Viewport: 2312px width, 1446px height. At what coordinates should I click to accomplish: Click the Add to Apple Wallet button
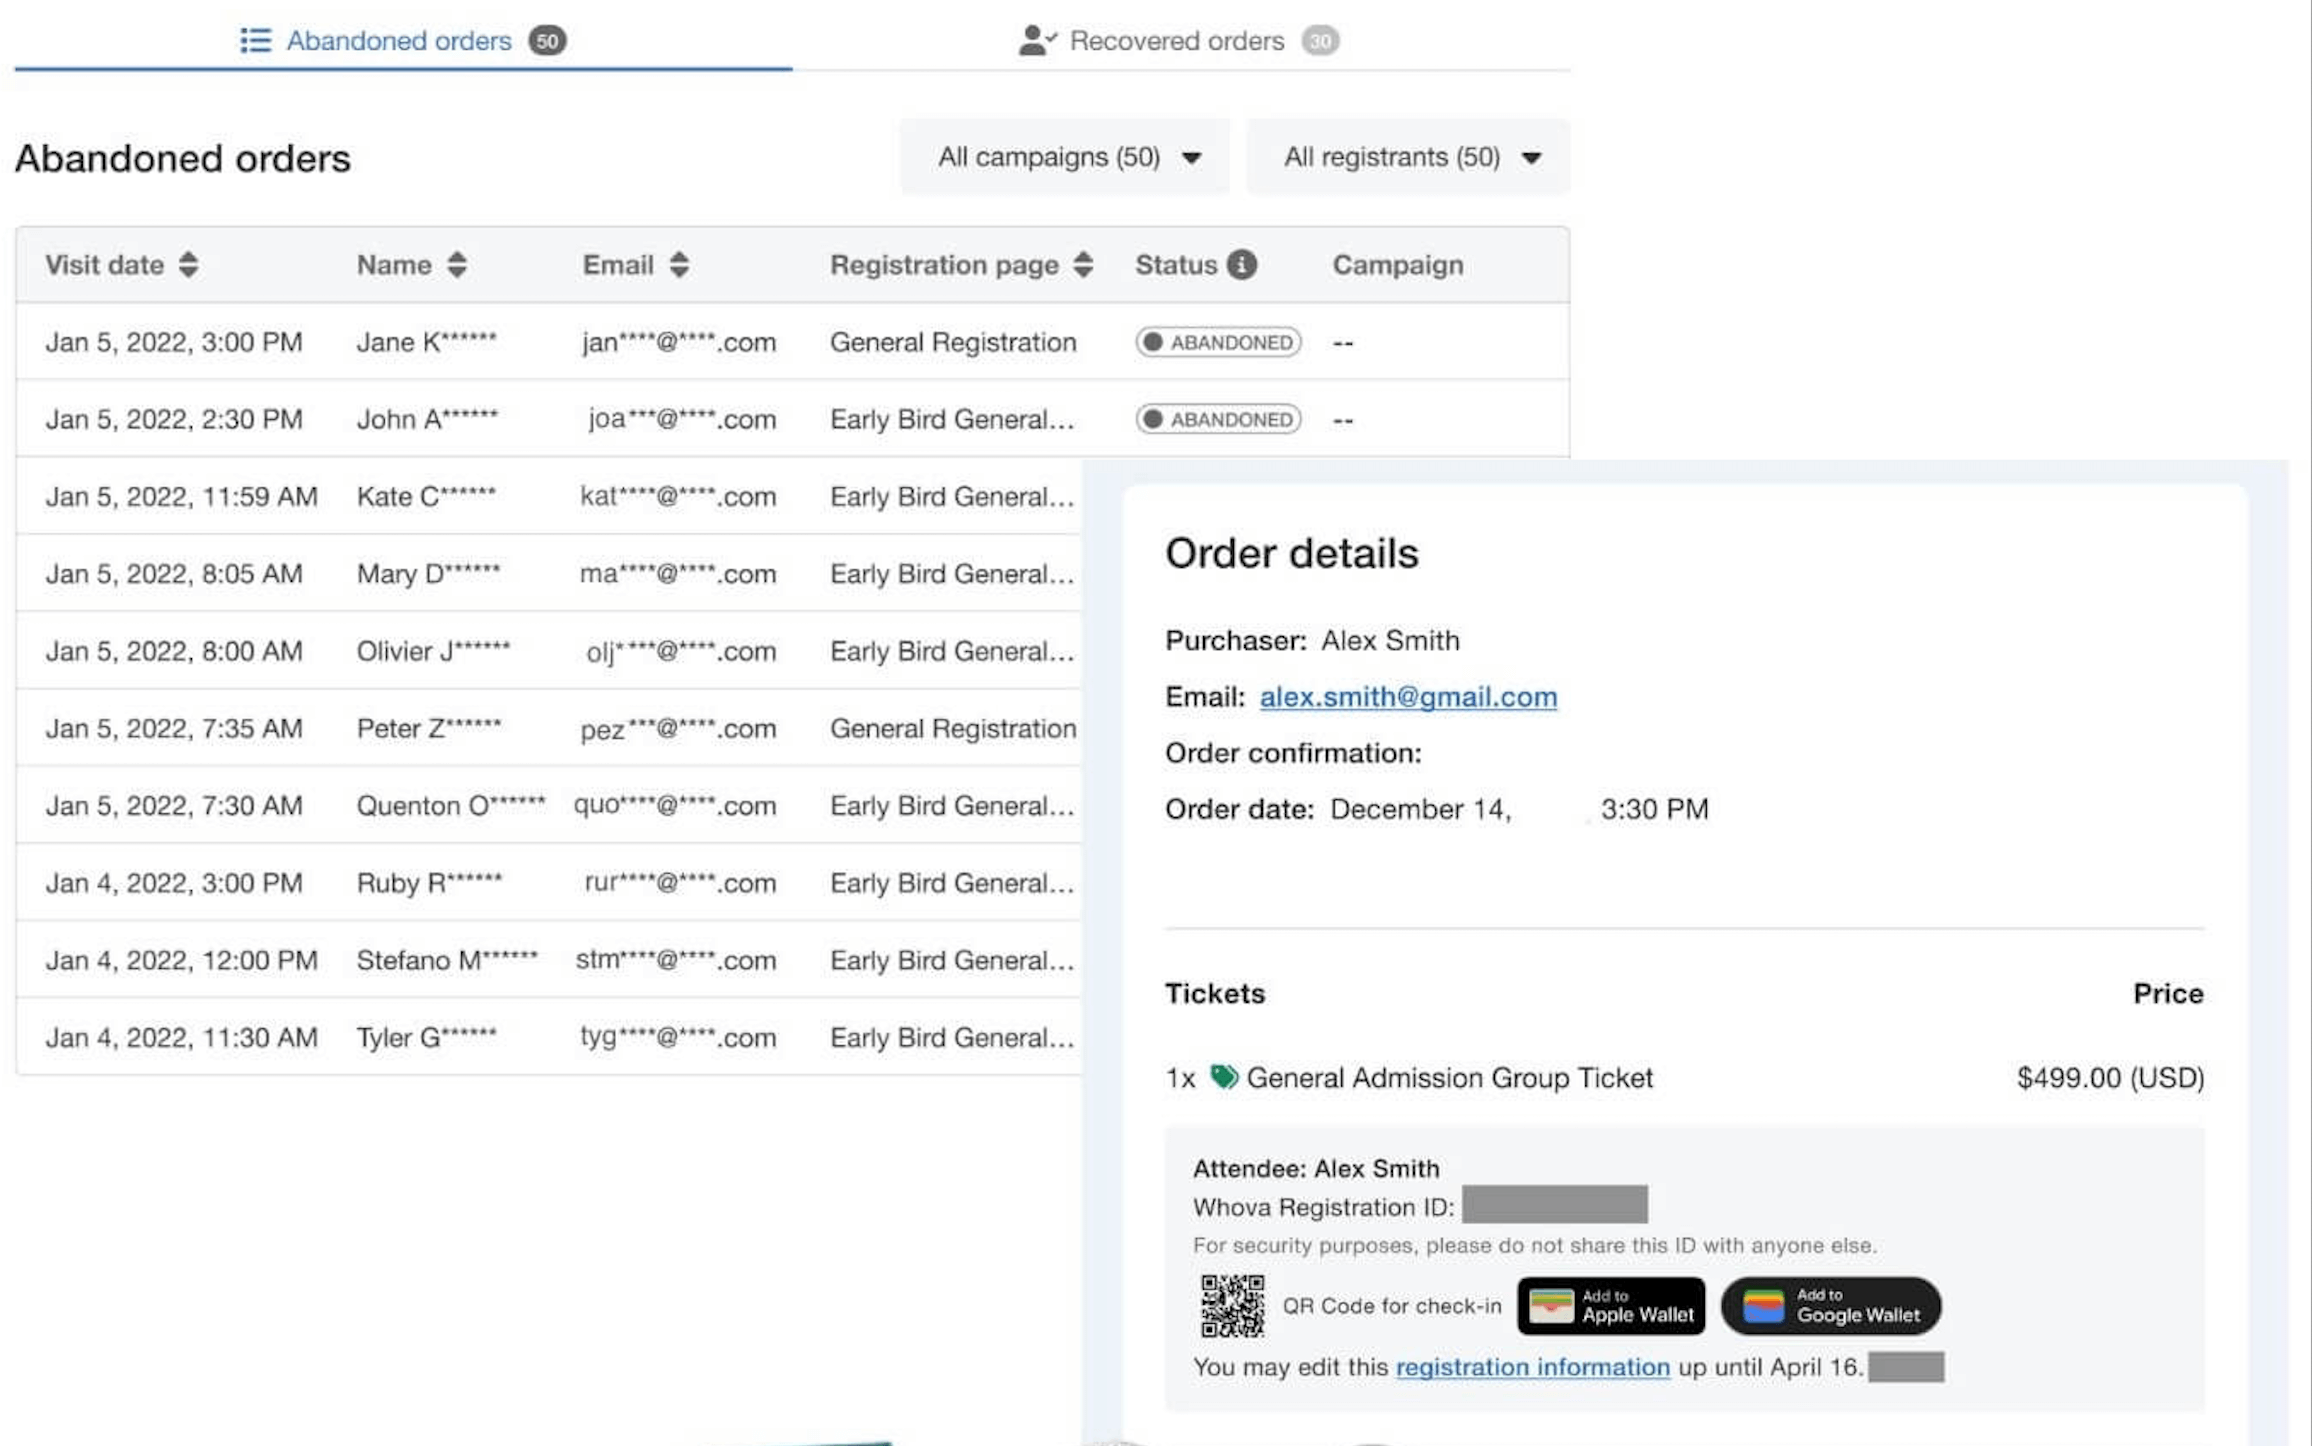(x=1611, y=1305)
